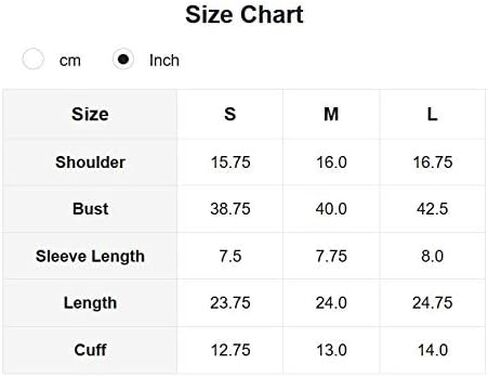Click the 42.5 bust value for L
Screen dimensions: 488x377
point(432,209)
